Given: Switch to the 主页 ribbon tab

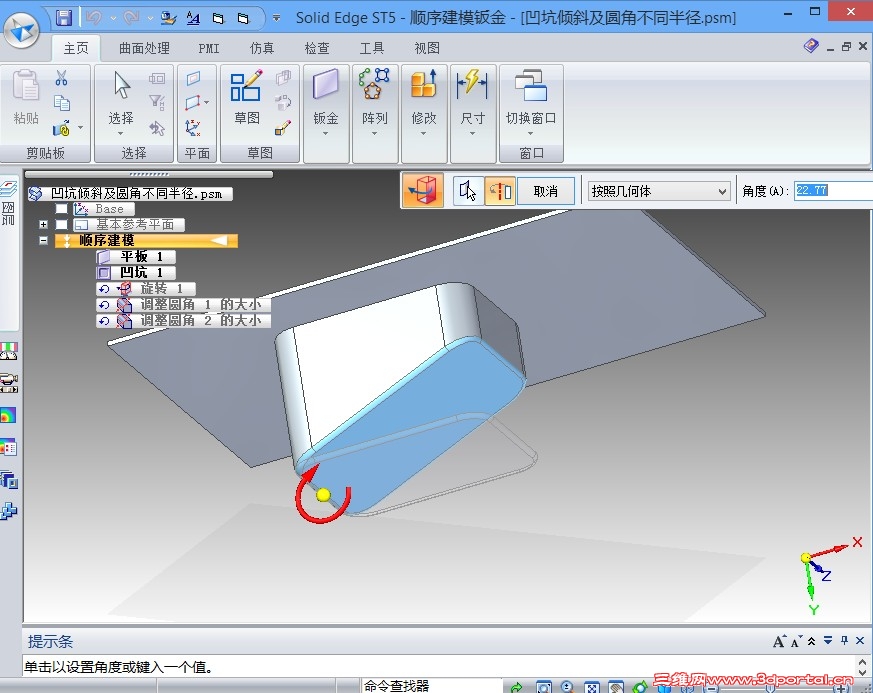Looking at the screenshot, I should [x=76, y=48].
